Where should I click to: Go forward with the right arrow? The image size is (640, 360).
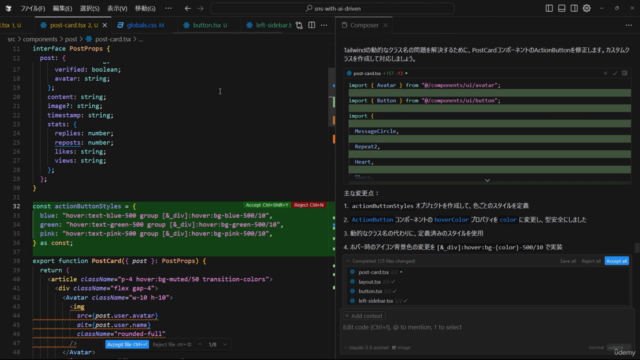(x=200, y=8)
